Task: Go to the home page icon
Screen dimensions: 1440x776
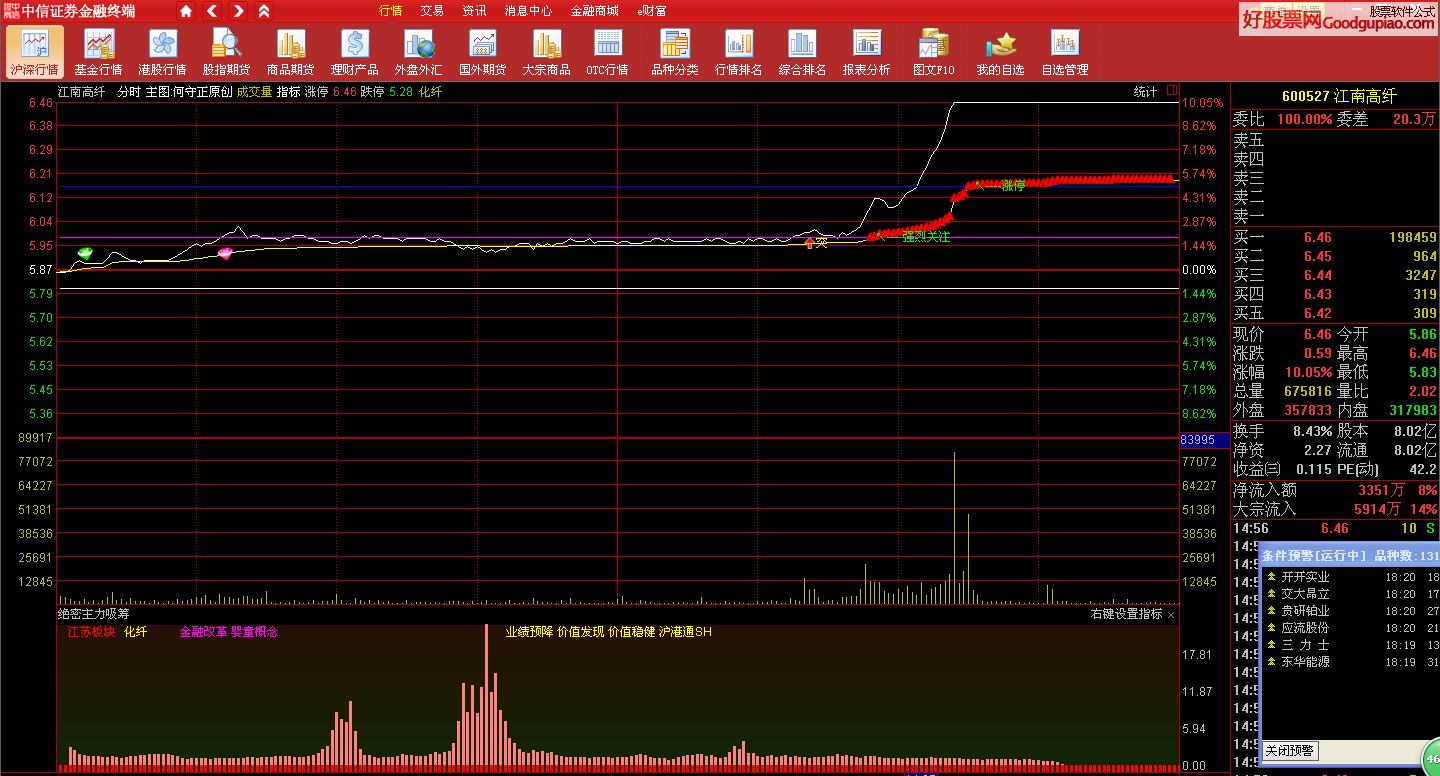Action: 186,11
